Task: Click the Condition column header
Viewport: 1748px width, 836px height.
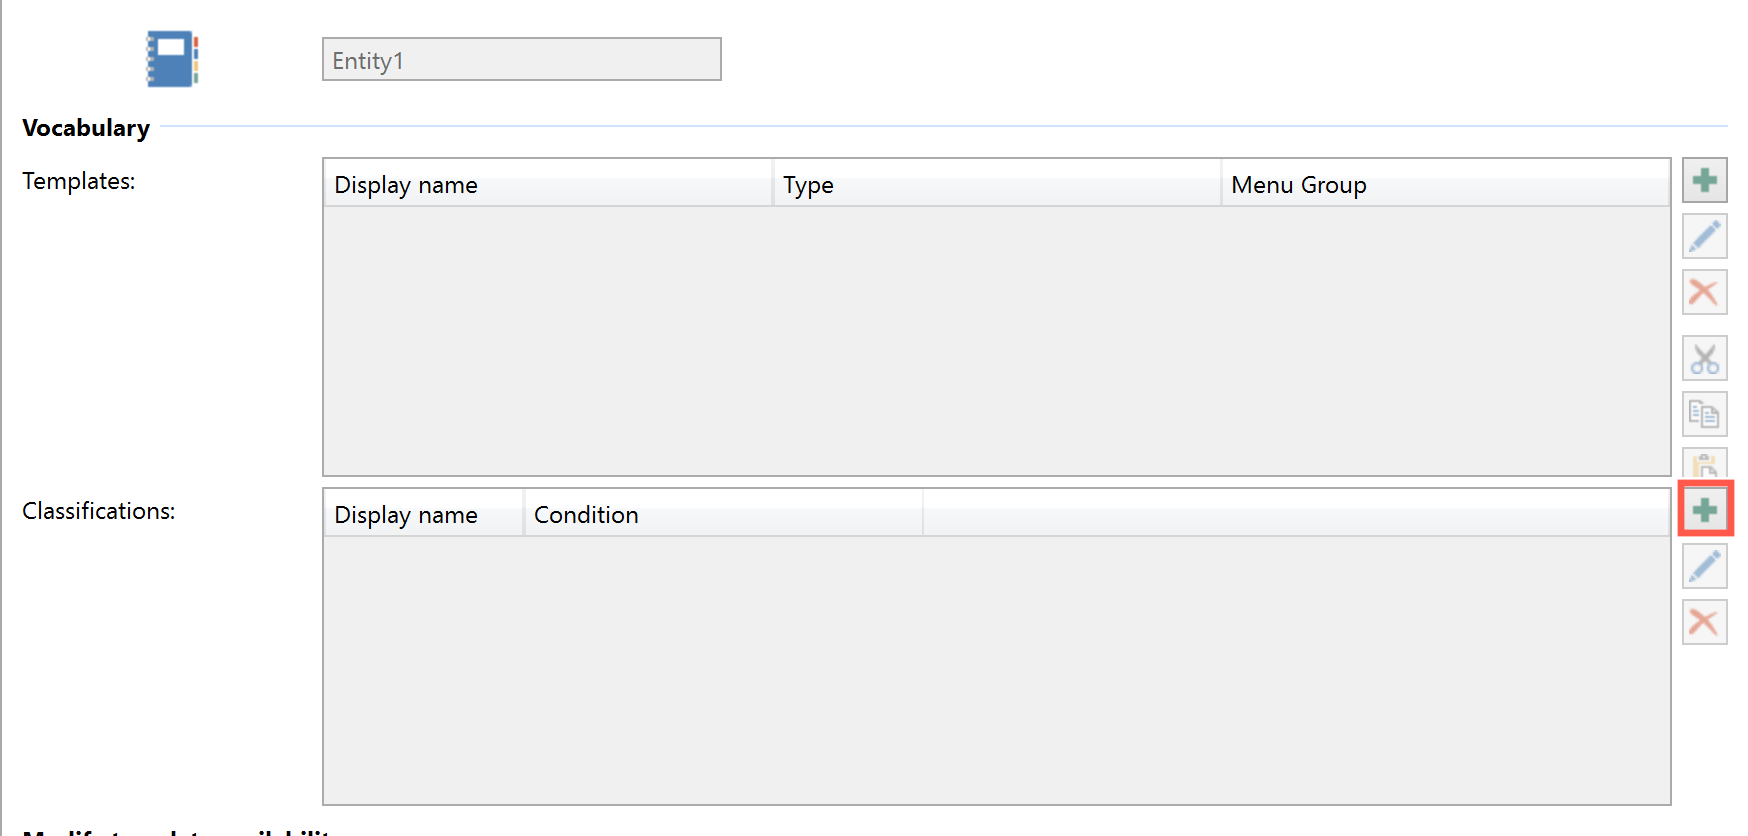Action: pos(722,515)
